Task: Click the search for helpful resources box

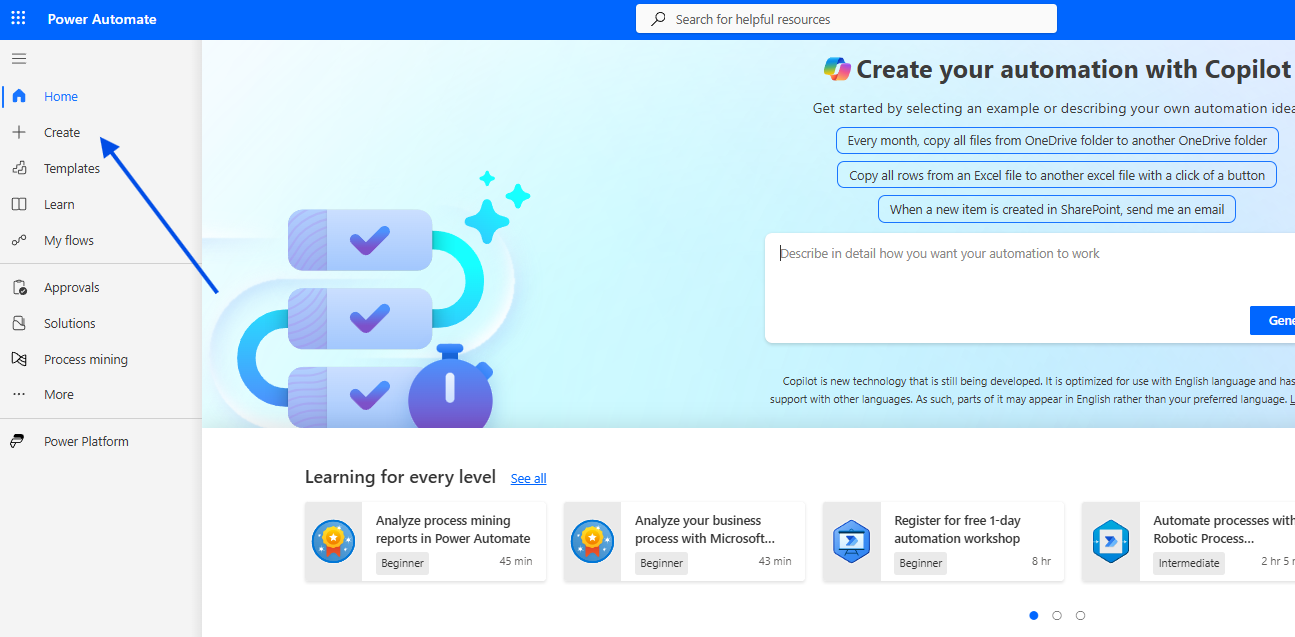Action: point(846,19)
